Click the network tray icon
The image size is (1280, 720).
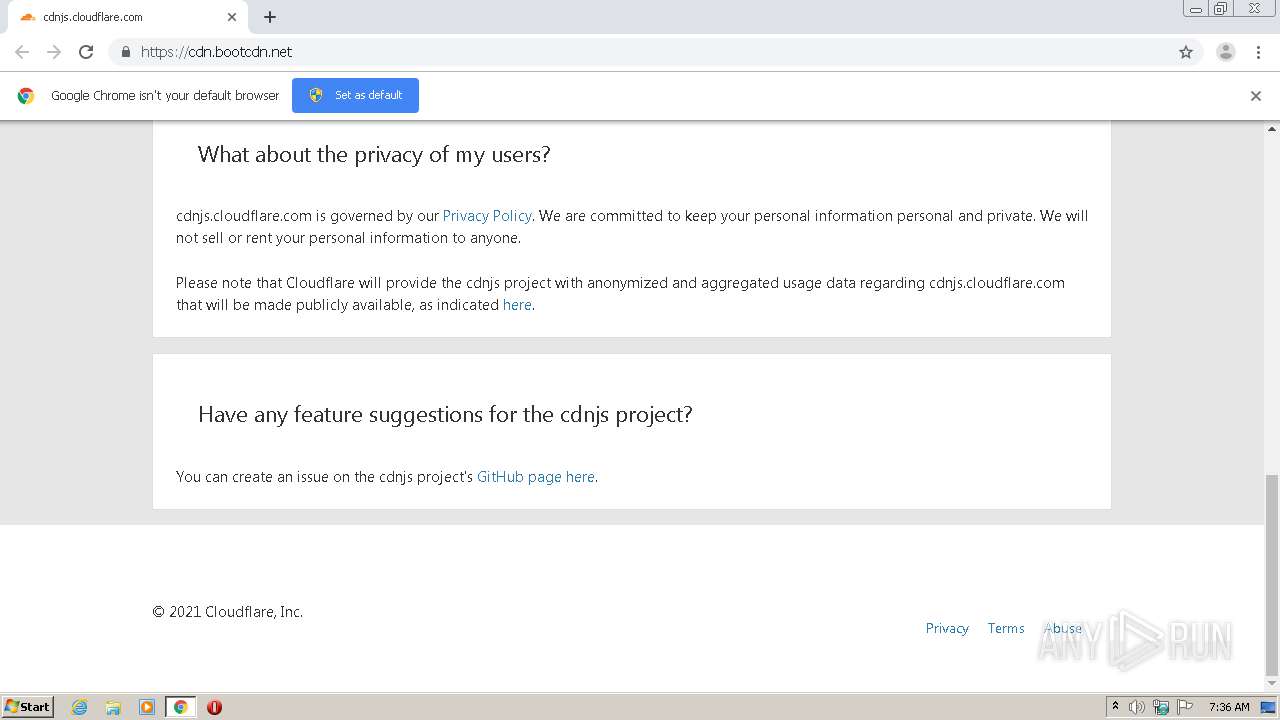tap(1161, 707)
